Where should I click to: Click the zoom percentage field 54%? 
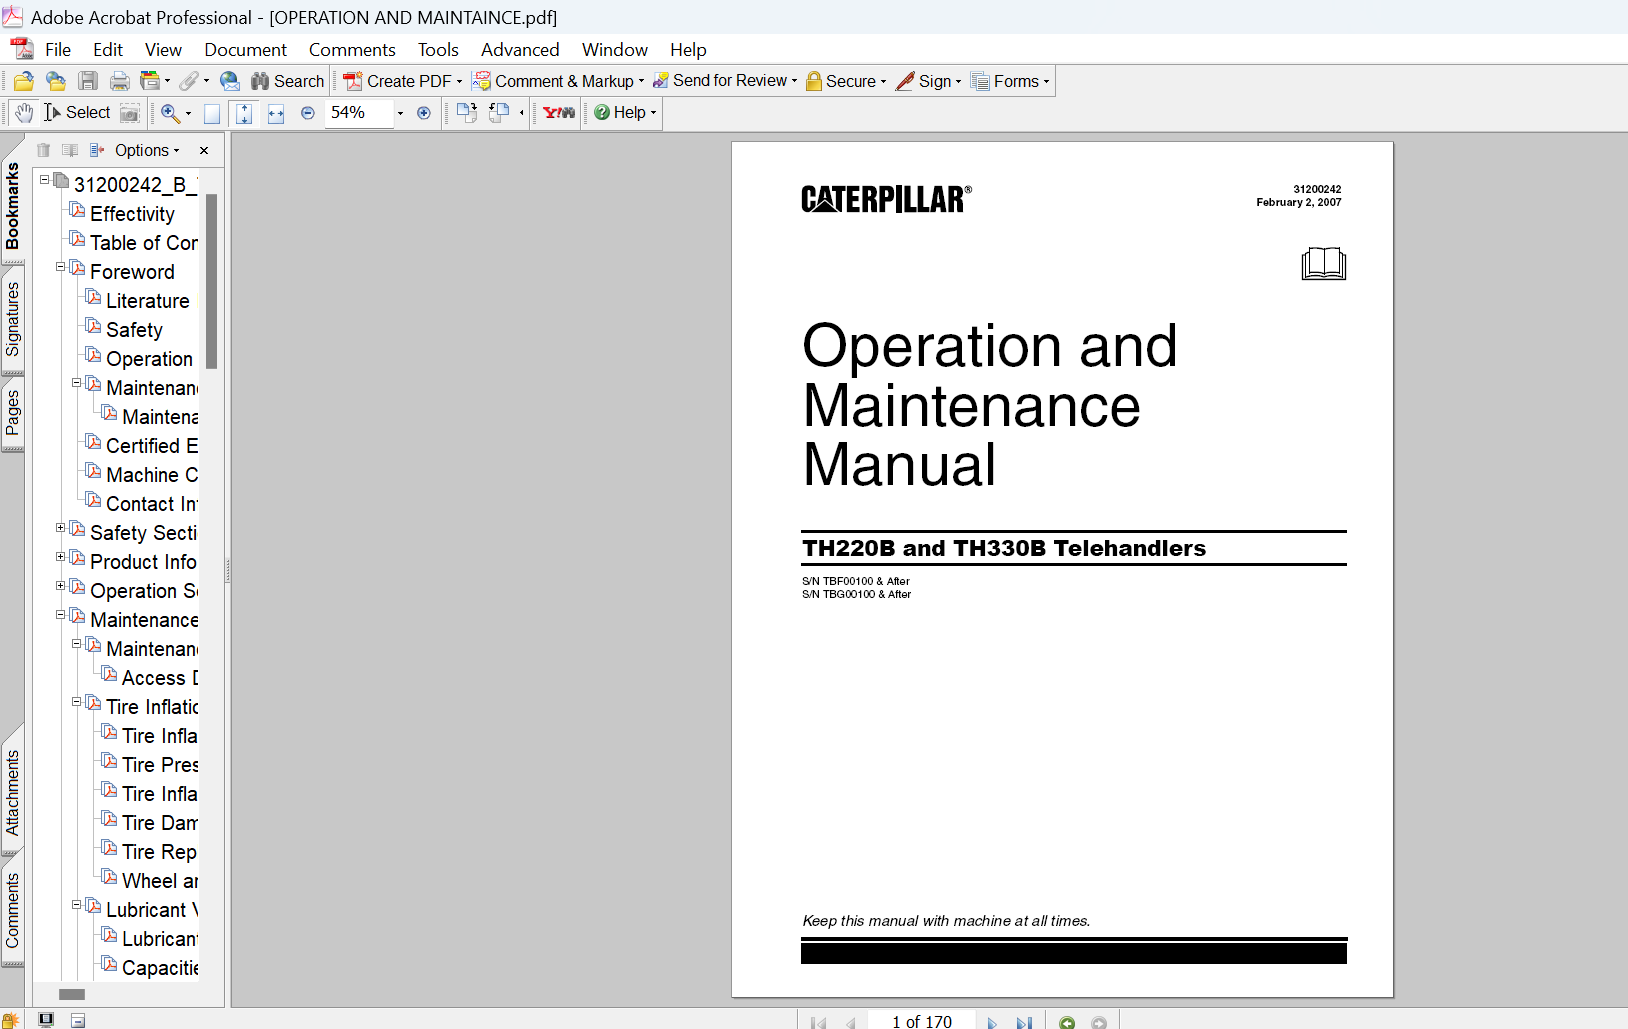coord(358,113)
